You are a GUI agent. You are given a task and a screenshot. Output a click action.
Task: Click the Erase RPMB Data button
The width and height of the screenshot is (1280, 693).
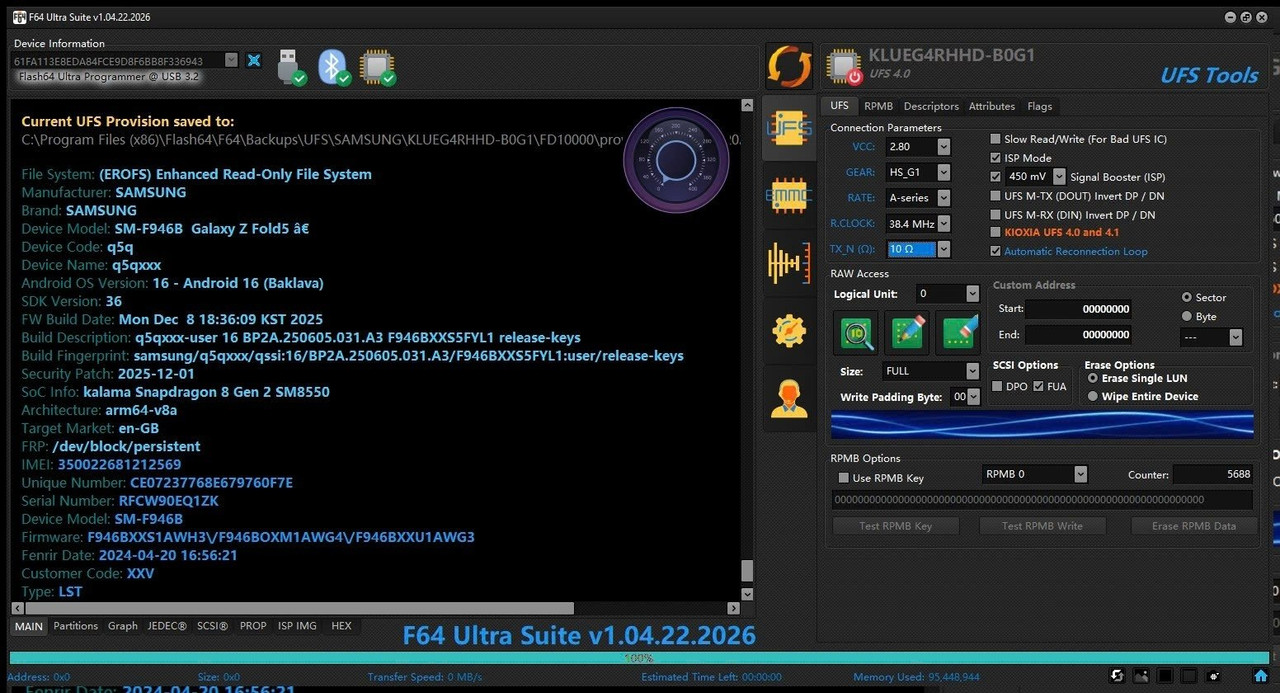[1193, 526]
